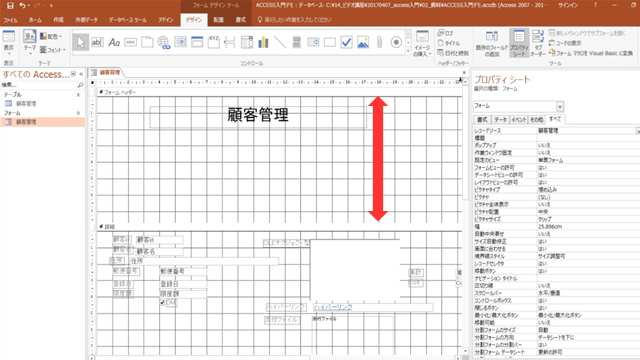Choose the Web Browser control
Screen dimensions: 640x360
(180, 42)
